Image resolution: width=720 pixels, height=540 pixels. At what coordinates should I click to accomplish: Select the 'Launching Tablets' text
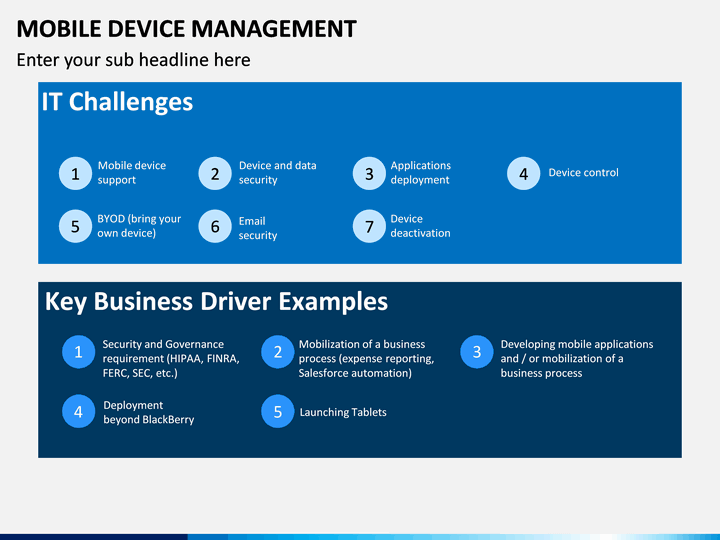[343, 412]
